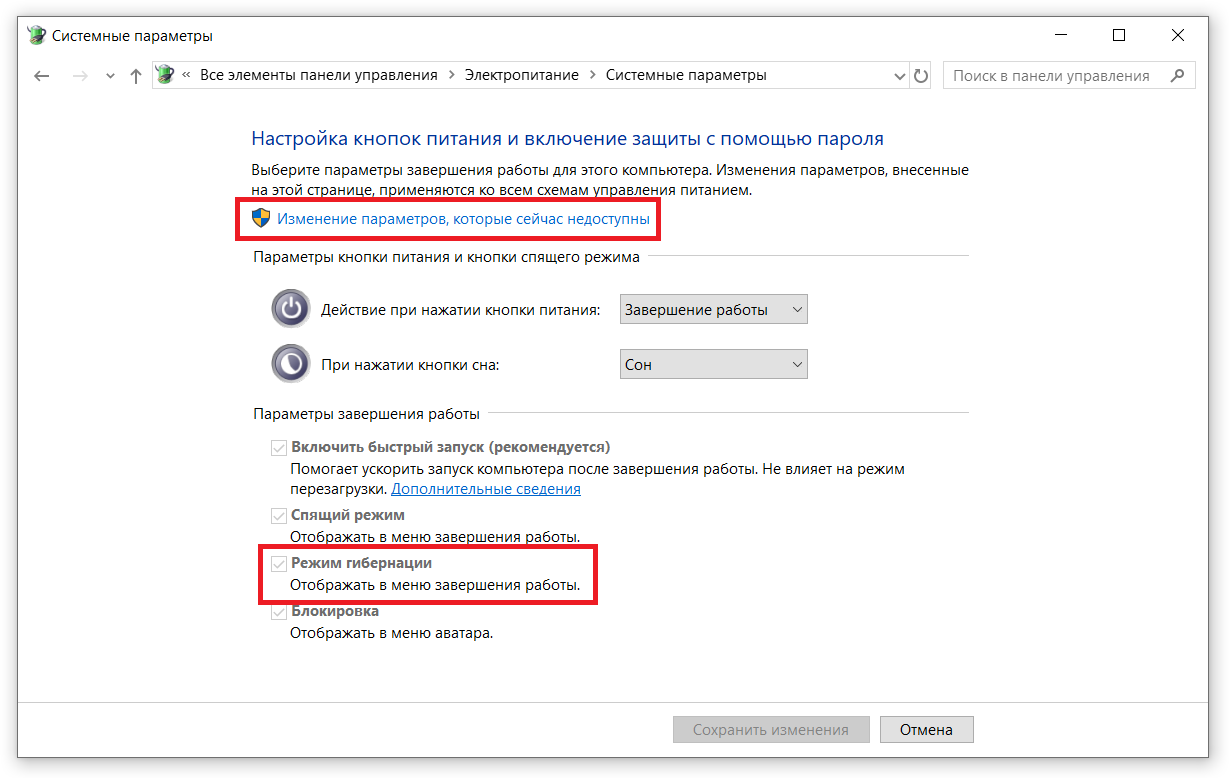Click the search magnifier icon
The image size is (1229, 778).
tap(1177, 75)
